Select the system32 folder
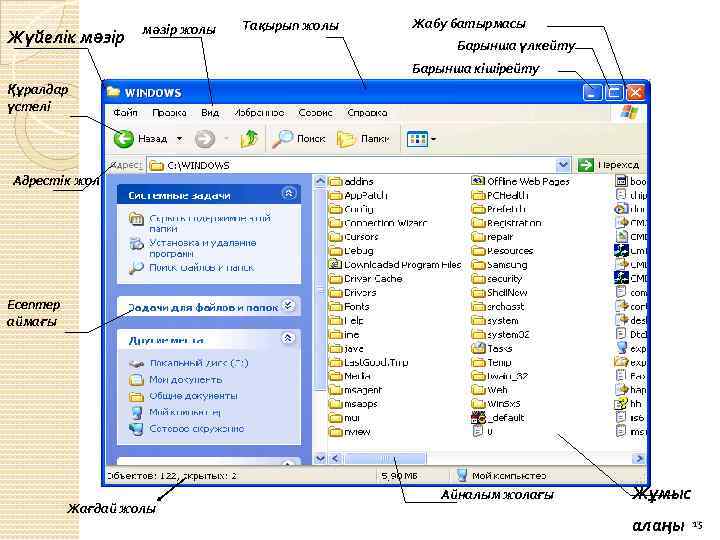The image size is (720, 540). 501,334
